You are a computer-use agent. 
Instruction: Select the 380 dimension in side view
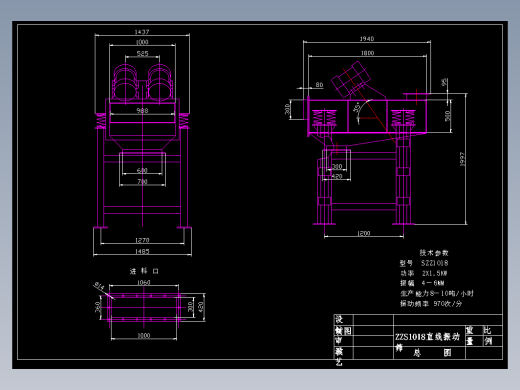pyautogui.click(x=337, y=166)
